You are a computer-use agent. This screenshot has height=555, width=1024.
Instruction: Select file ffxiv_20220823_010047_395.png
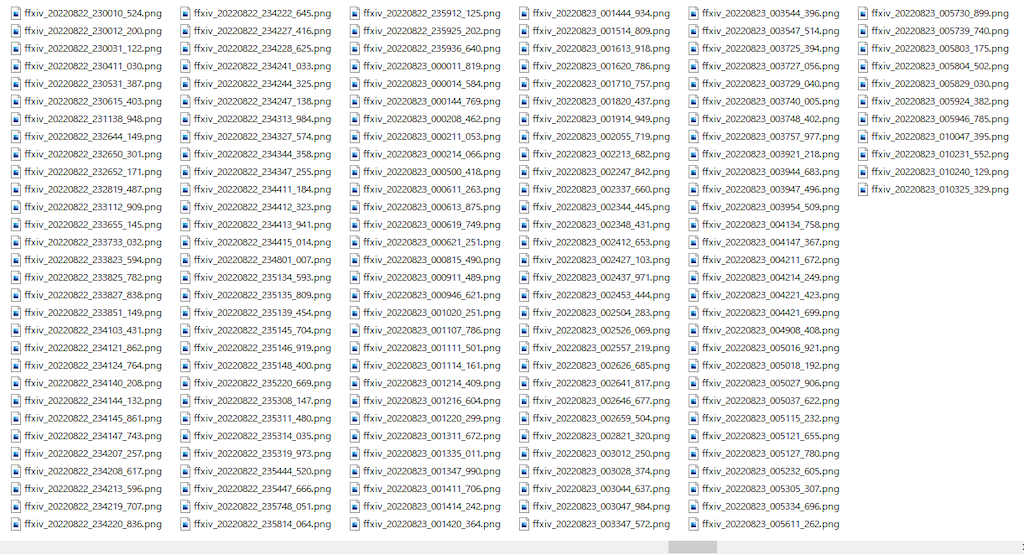pyautogui.click(x=940, y=136)
